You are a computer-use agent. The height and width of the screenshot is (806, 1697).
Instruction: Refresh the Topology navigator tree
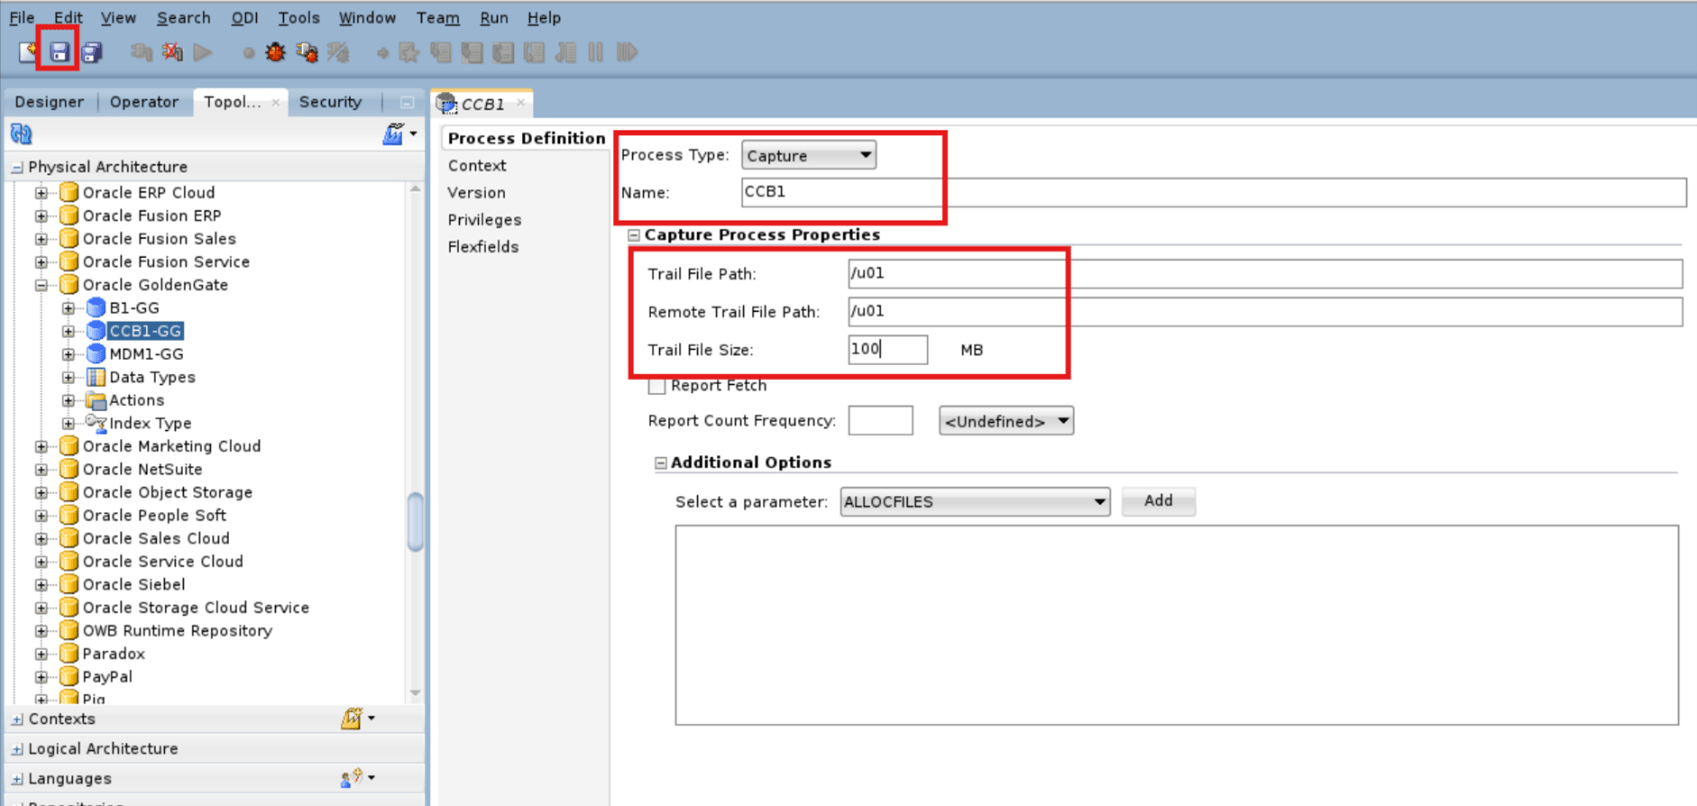coord(21,134)
